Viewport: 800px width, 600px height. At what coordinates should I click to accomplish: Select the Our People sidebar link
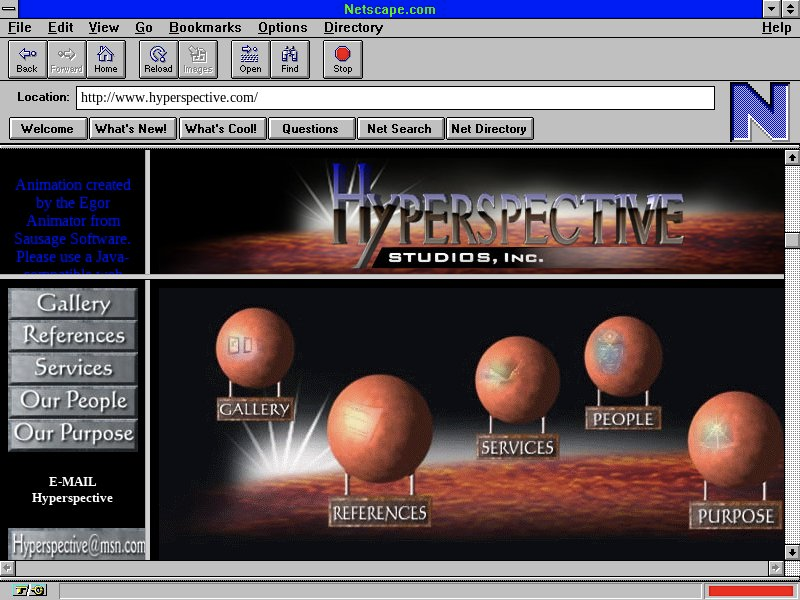74,401
